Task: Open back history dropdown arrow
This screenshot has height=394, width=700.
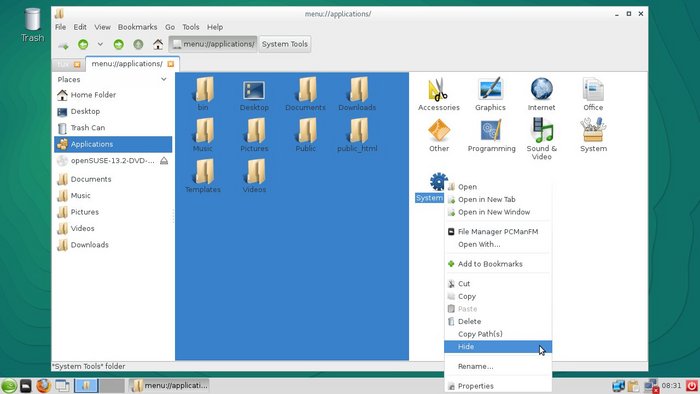Action: pos(100,44)
